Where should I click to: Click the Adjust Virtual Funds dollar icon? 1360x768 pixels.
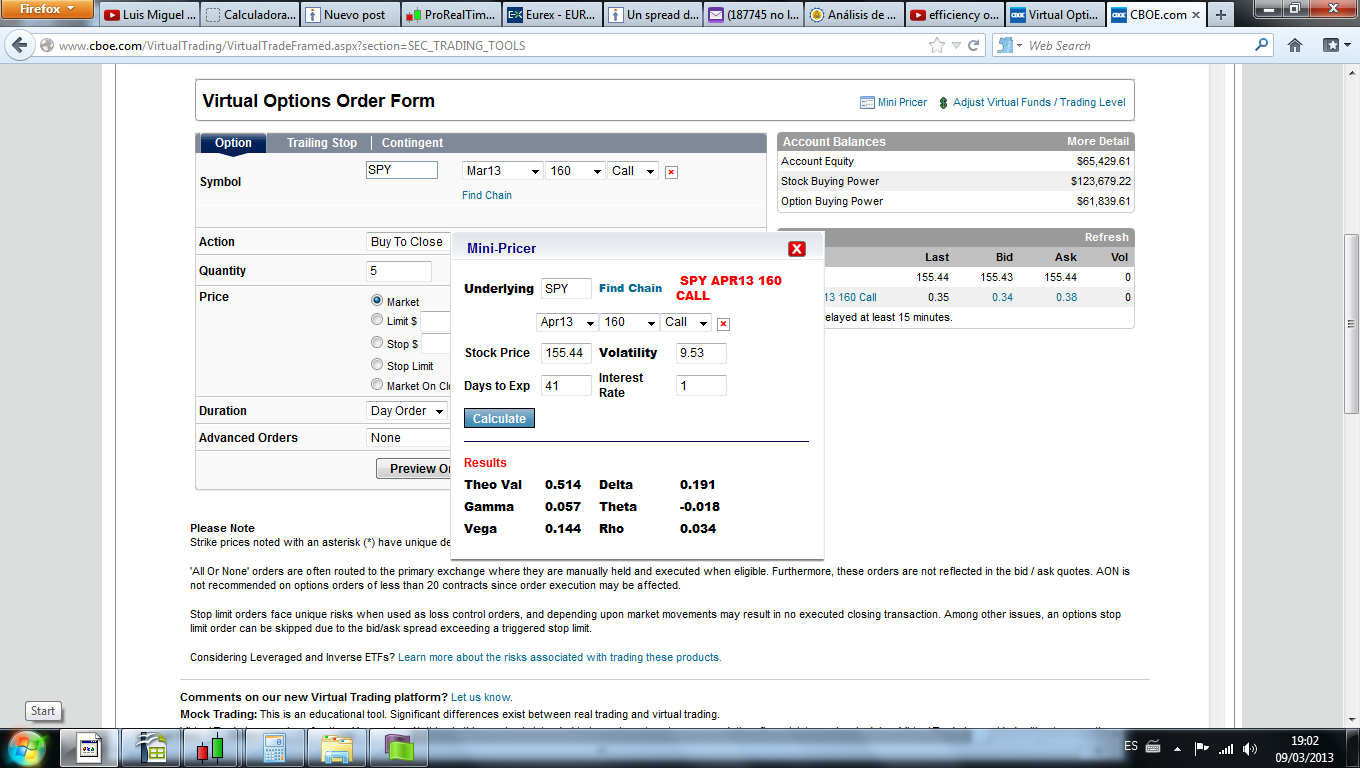pyautogui.click(x=943, y=103)
